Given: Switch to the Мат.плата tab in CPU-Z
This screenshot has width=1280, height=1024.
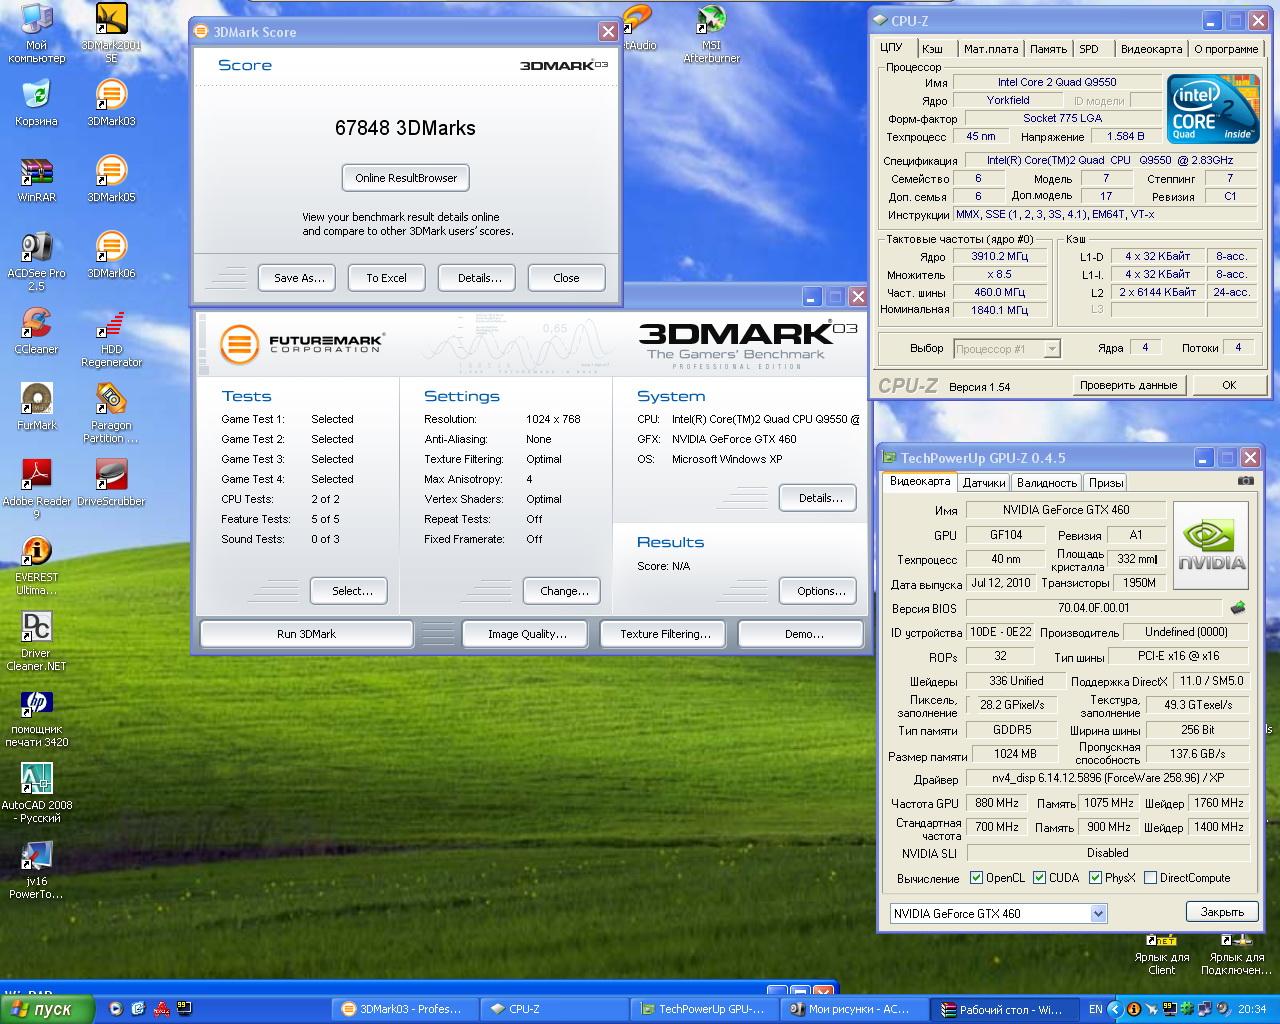Looking at the screenshot, I should [x=990, y=49].
